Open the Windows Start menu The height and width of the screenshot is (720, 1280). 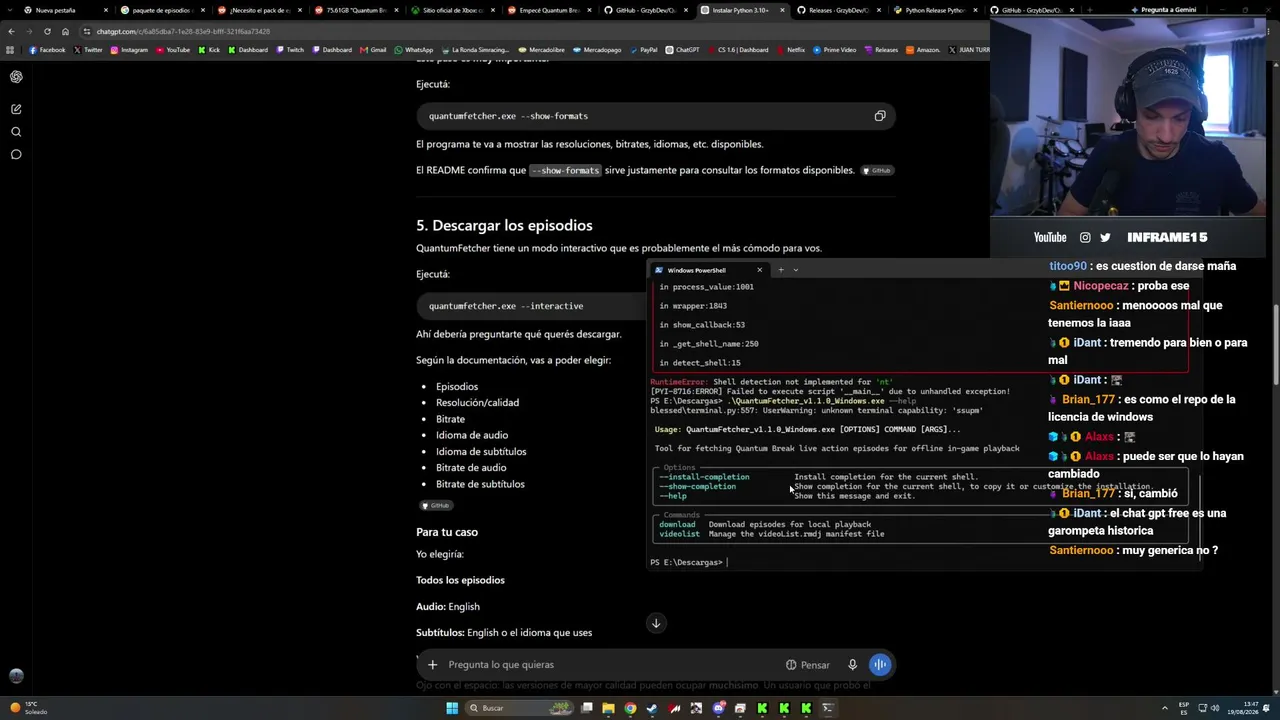tap(452, 708)
